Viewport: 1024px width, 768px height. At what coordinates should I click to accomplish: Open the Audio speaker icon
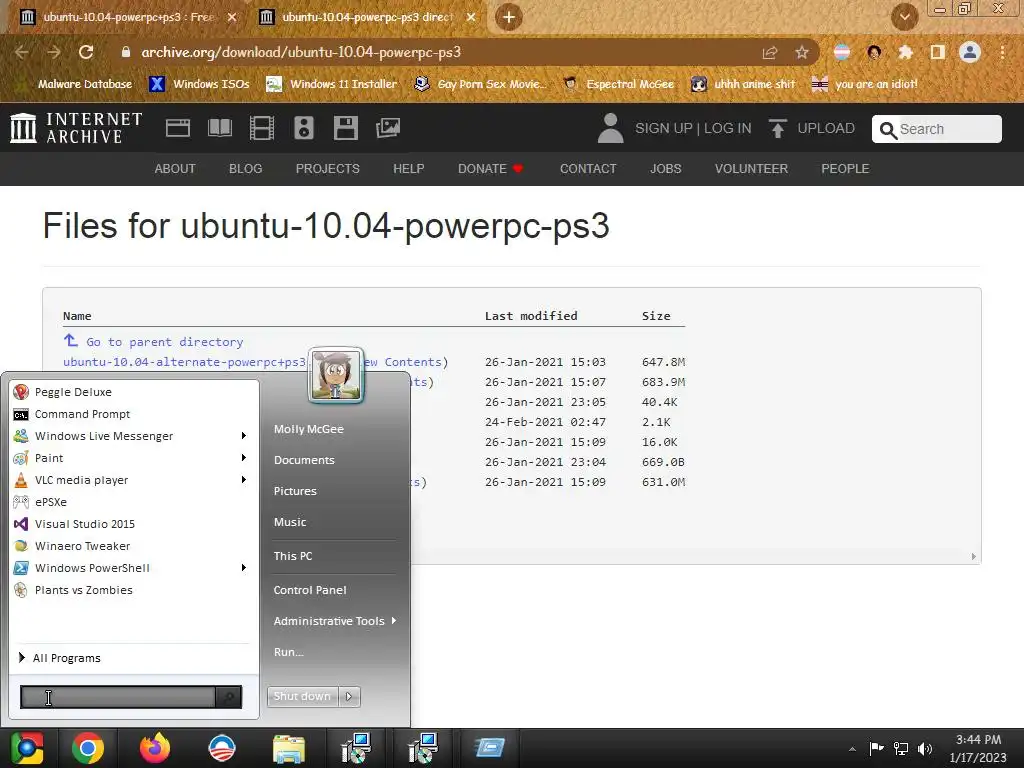[x=304, y=128]
